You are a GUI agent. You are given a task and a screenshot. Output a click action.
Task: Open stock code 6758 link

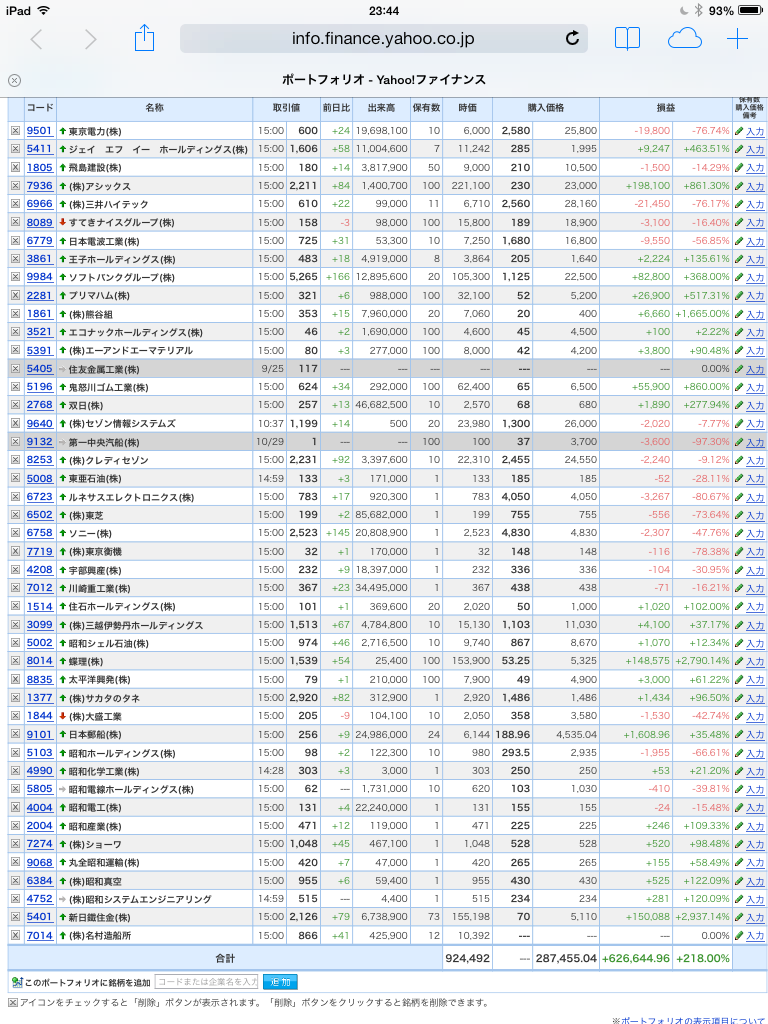39,534
